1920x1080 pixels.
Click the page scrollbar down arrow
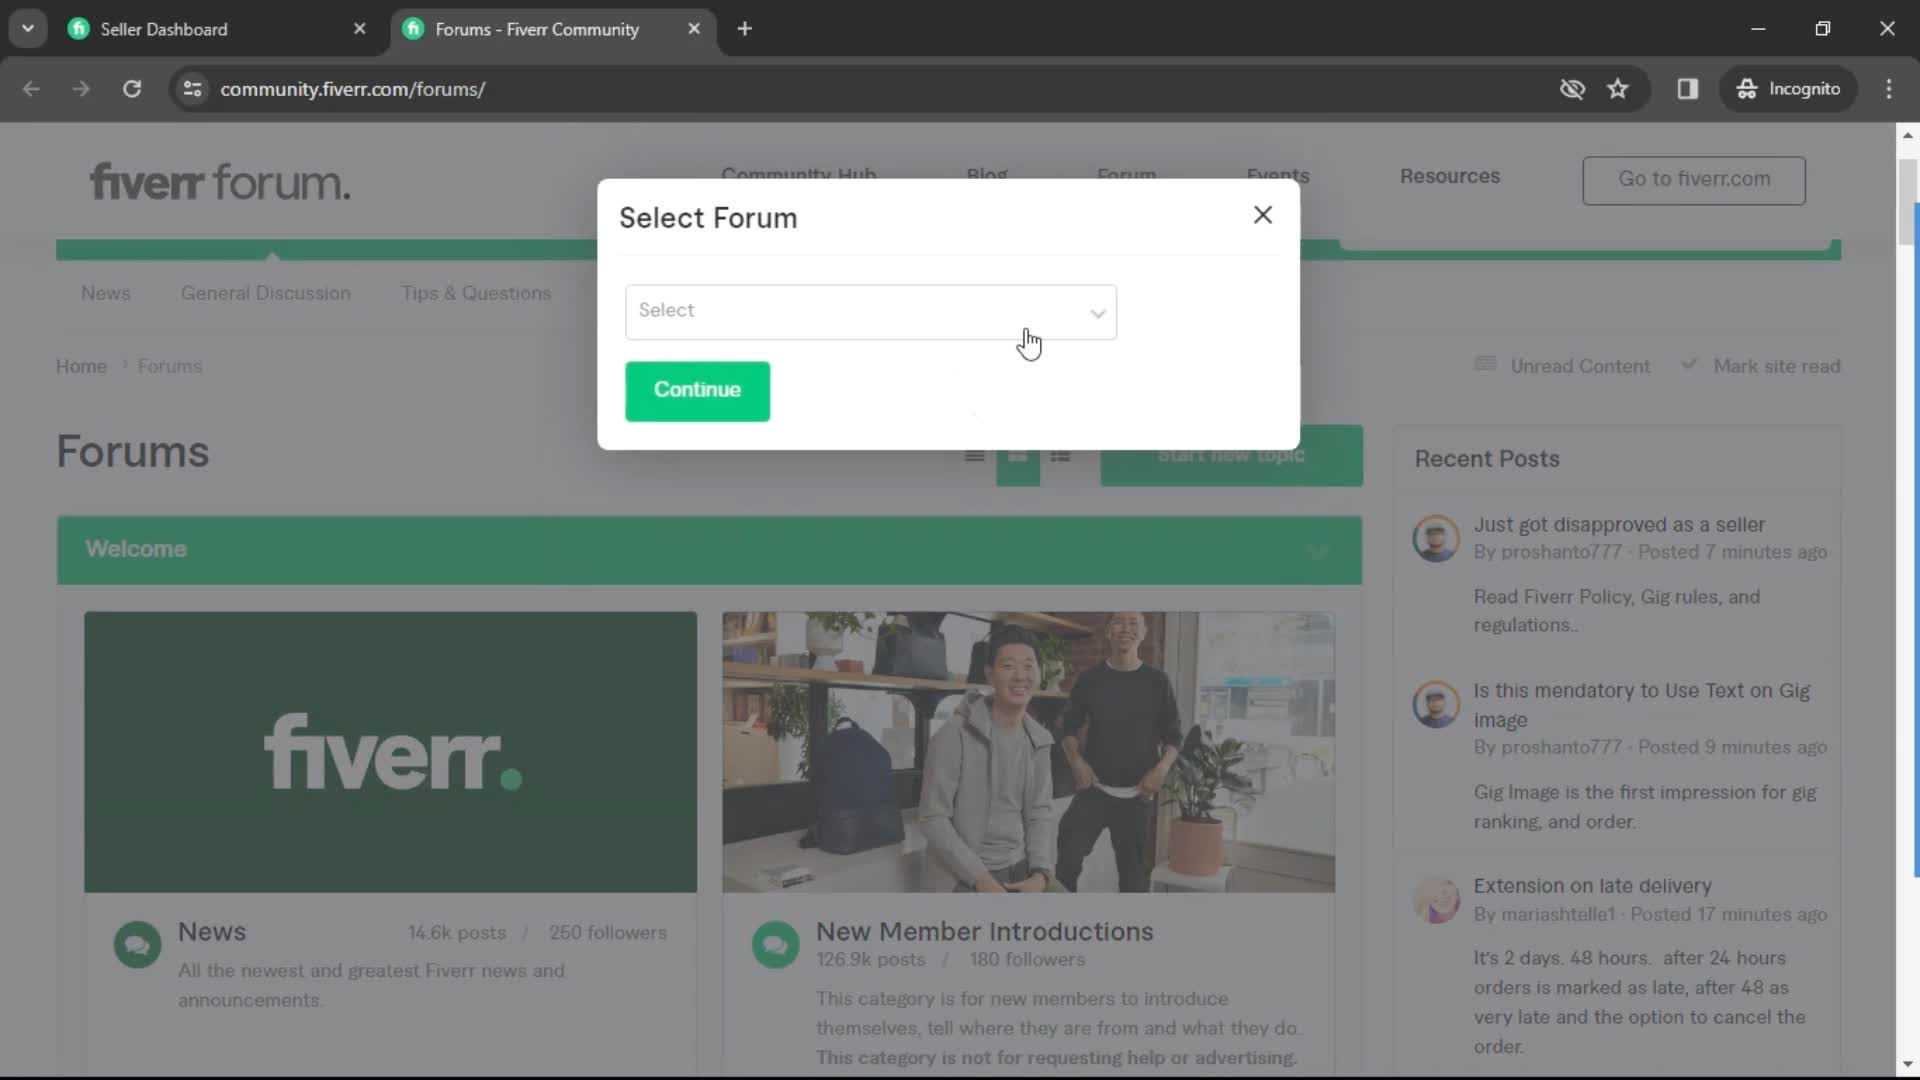tap(1908, 1065)
